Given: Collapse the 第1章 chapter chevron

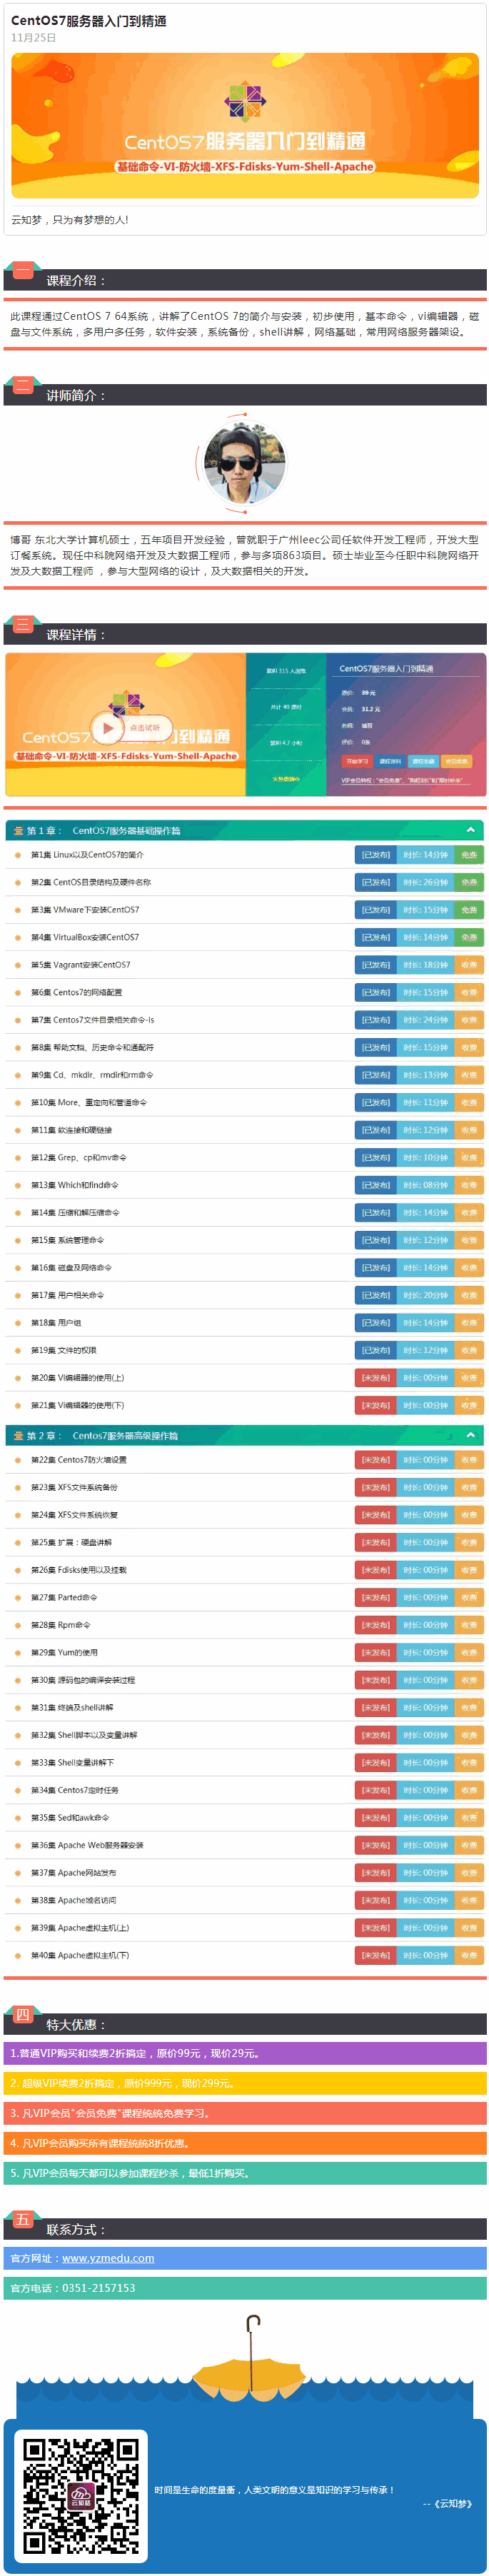Looking at the screenshot, I should pyautogui.click(x=470, y=830).
